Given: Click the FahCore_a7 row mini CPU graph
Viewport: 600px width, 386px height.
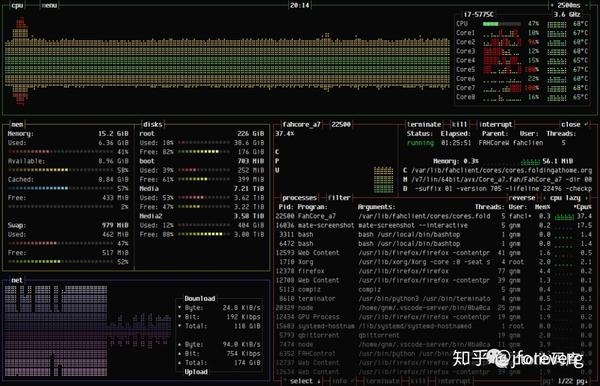Looking at the screenshot, I should (x=564, y=217).
